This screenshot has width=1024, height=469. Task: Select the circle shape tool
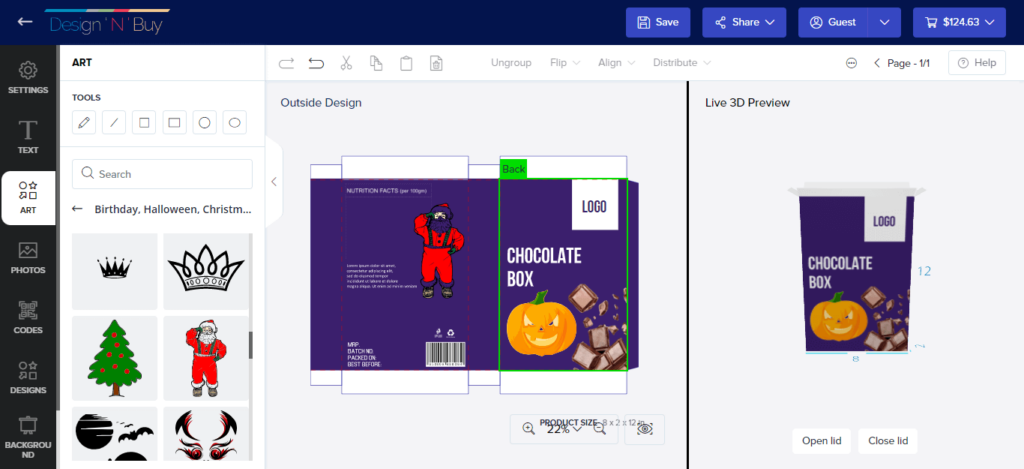(x=204, y=122)
